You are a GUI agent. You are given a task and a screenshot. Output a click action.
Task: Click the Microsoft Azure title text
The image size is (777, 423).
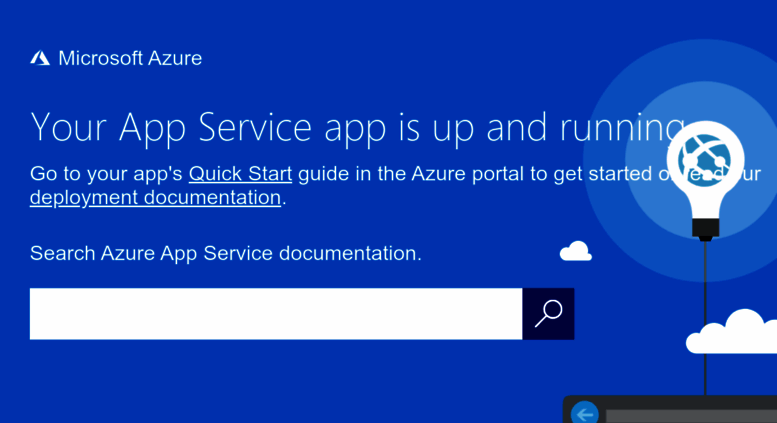coord(130,58)
